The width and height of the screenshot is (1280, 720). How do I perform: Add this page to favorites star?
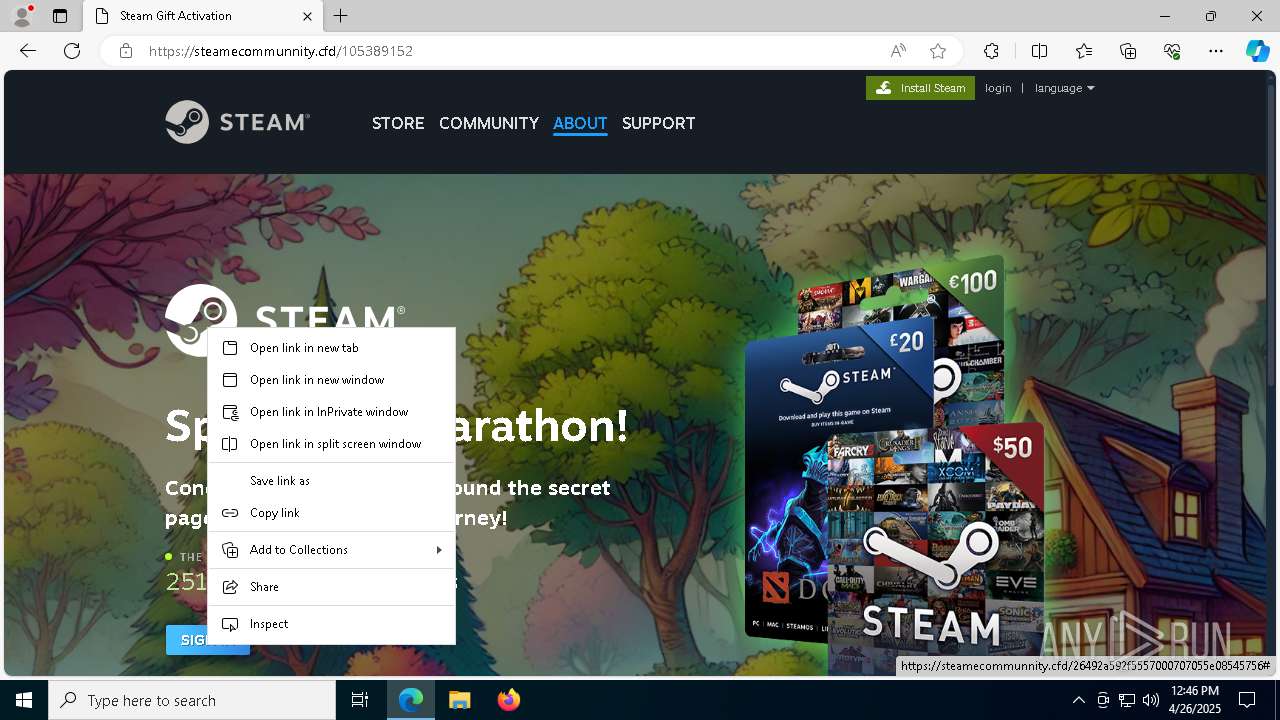pos(937,51)
